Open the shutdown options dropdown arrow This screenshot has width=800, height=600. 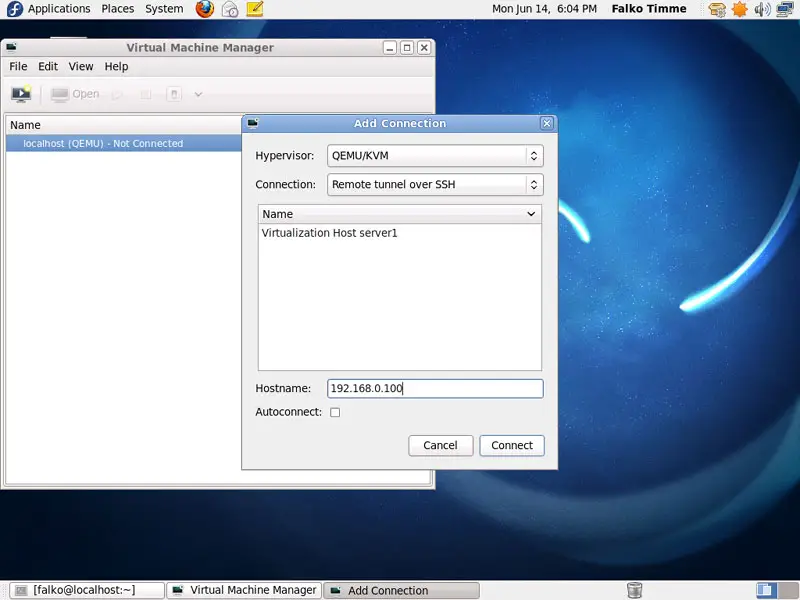[198, 94]
